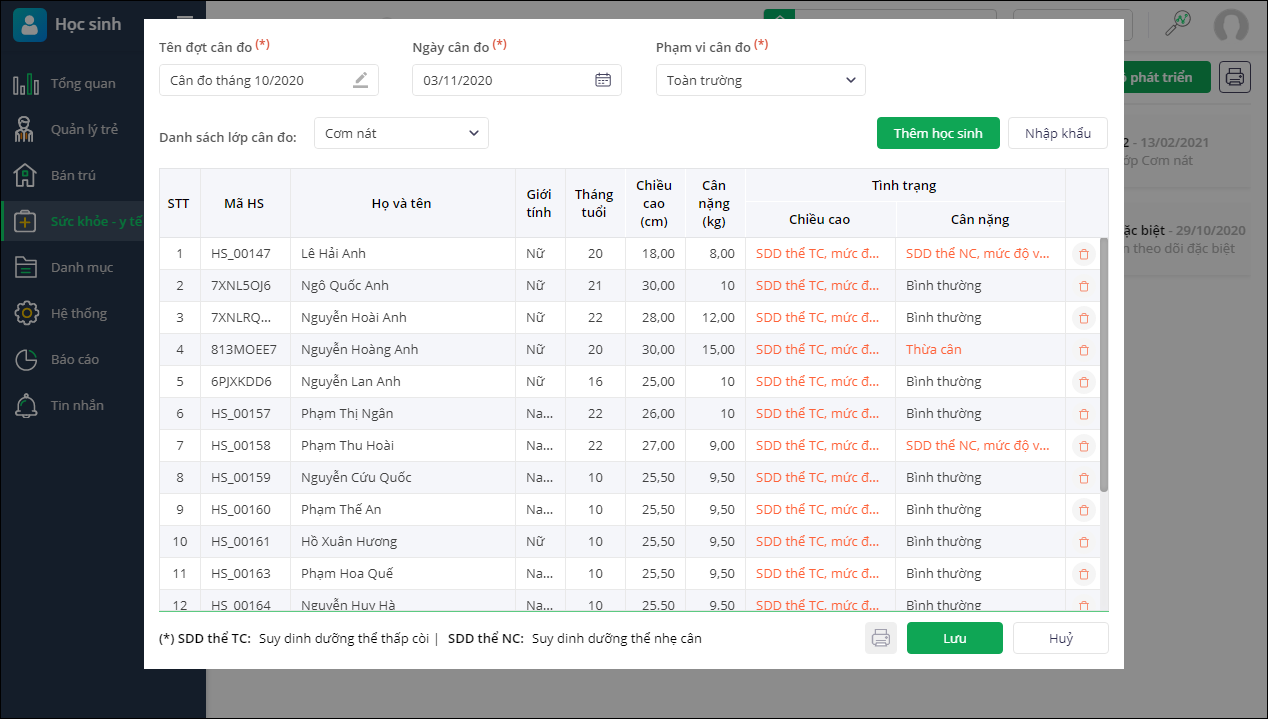This screenshot has height=719, width=1268.
Task: Delete row of Nguyễn Hoài Anh
Action: 1083,318
